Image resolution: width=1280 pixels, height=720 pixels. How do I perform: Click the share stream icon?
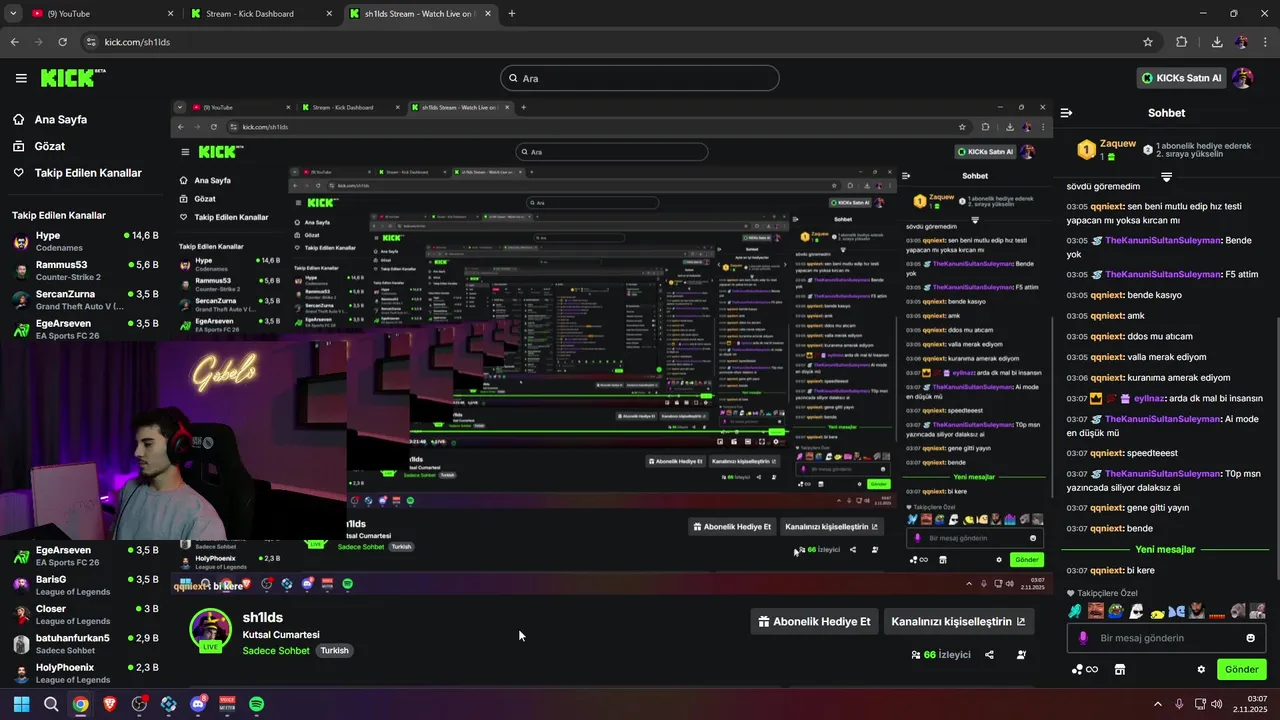(x=989, y=655)
